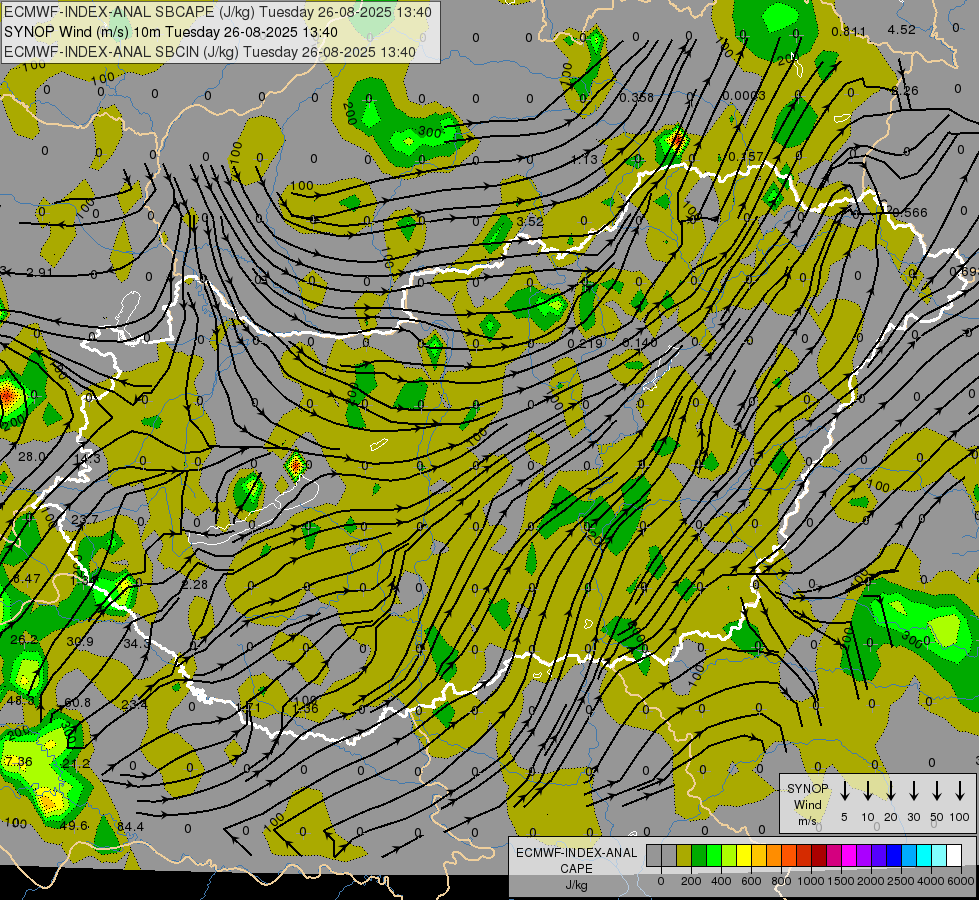The image size is (979, 900).
Task: Click the 0.811 value on the map
Action: point(849,31)
